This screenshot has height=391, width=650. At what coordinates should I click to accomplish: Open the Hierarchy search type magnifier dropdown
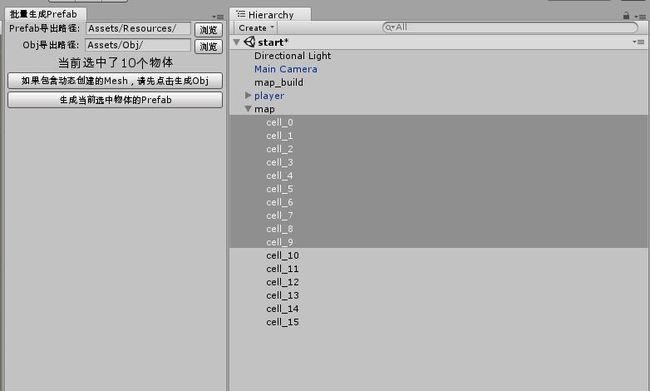pos(389,28)
